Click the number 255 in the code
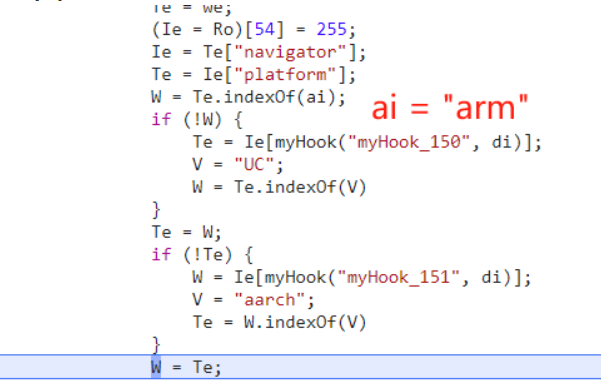The height and width of the screenshot is (385, 601). coord(332,30)
